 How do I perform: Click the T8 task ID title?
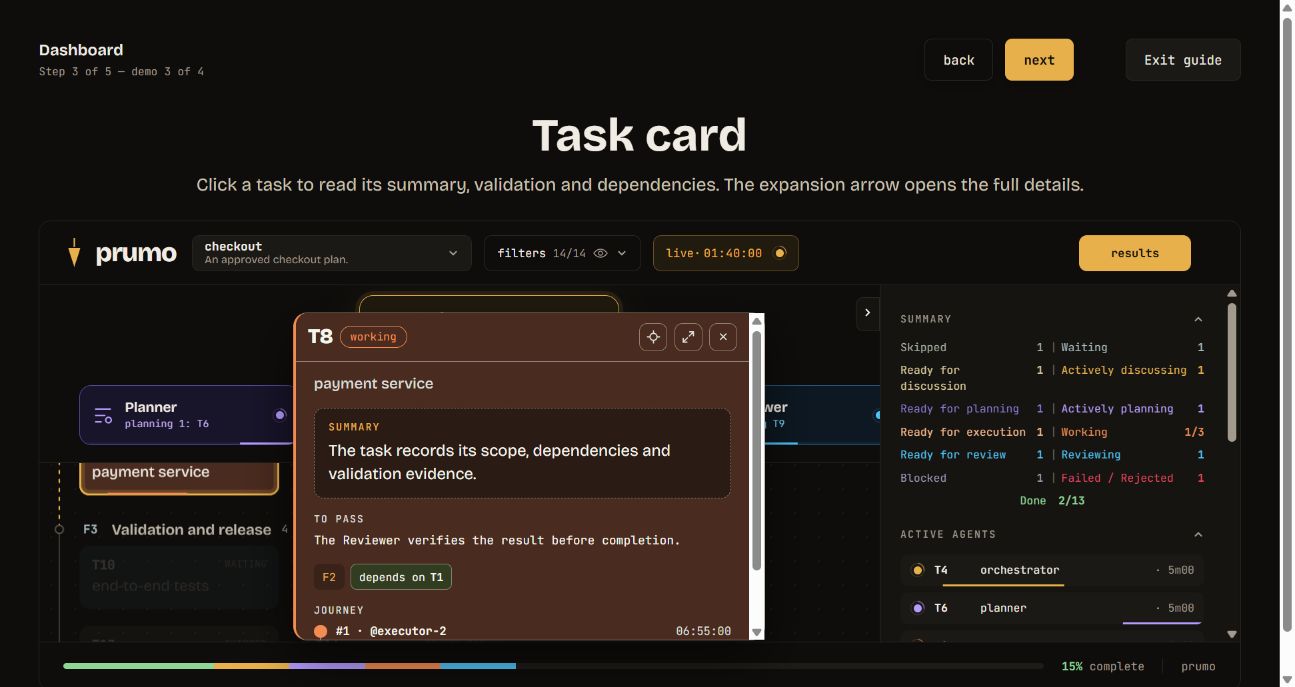point(320,337)
